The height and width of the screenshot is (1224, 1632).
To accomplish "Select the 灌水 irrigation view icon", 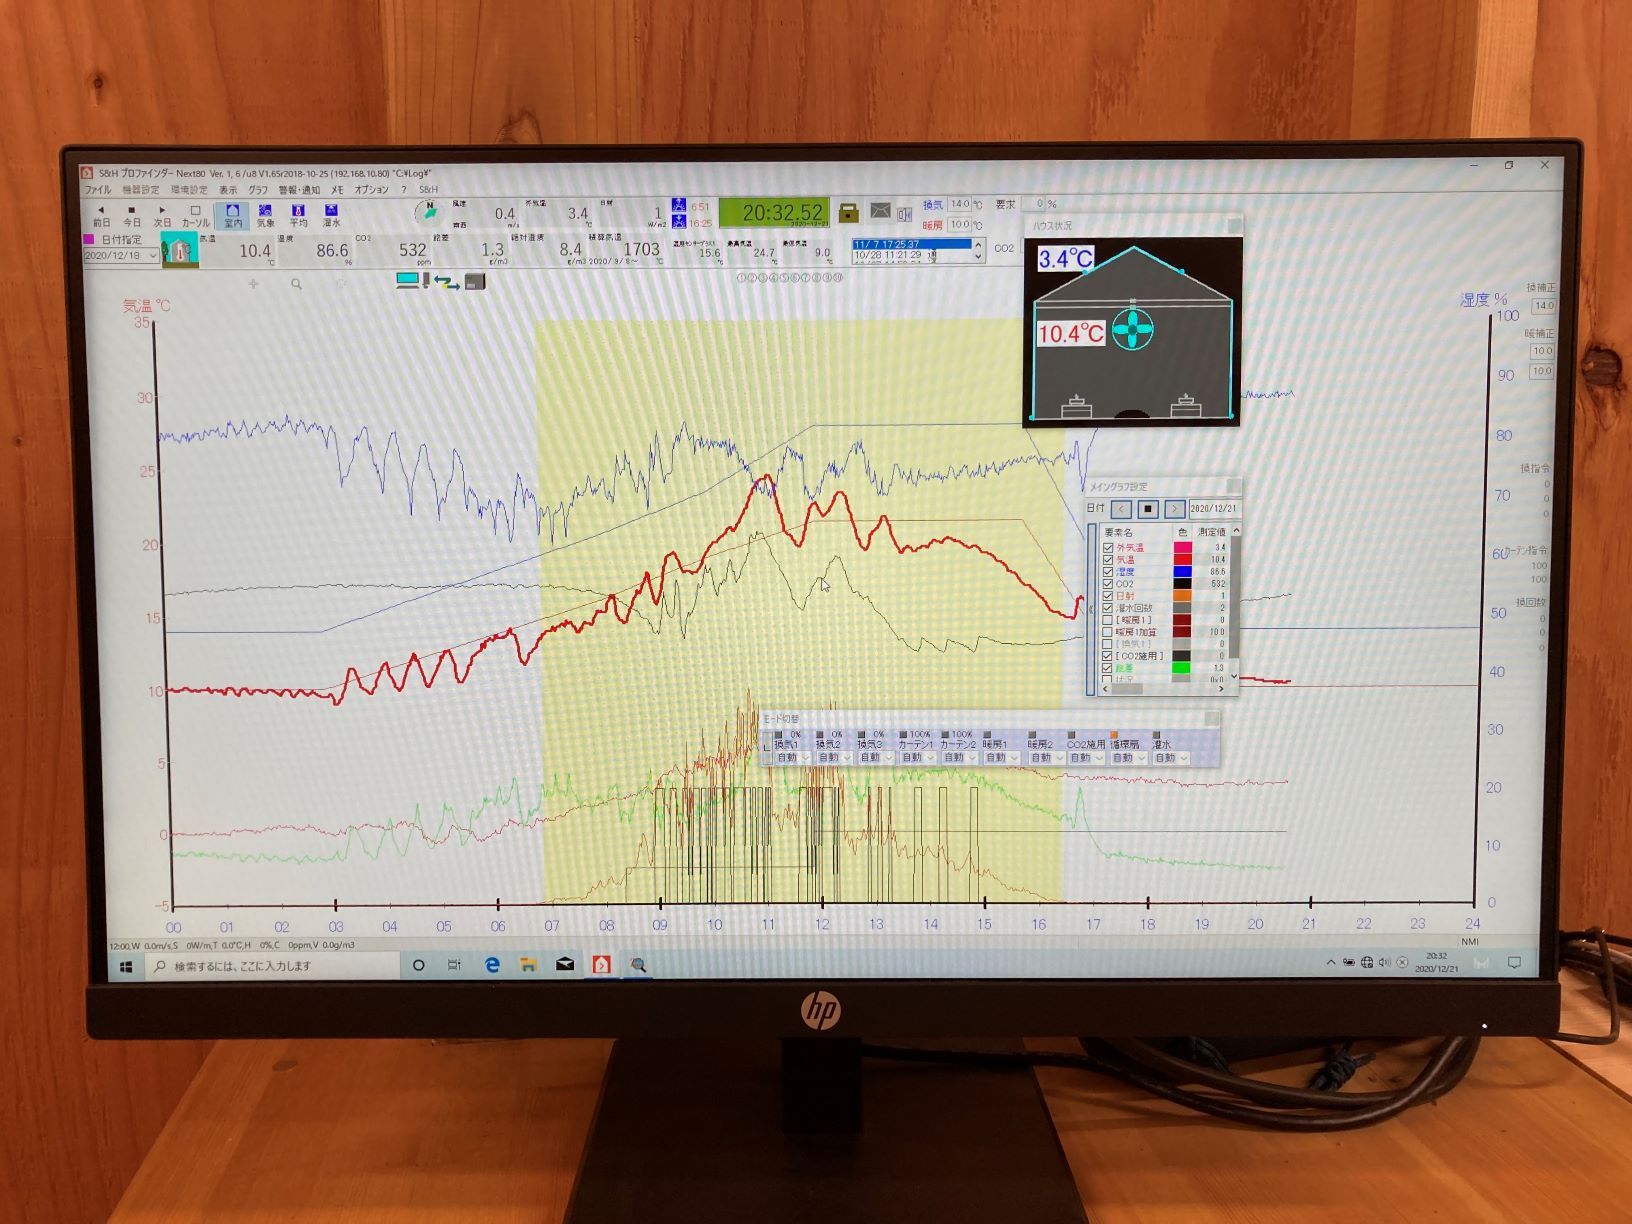I will tap(331, 215).
